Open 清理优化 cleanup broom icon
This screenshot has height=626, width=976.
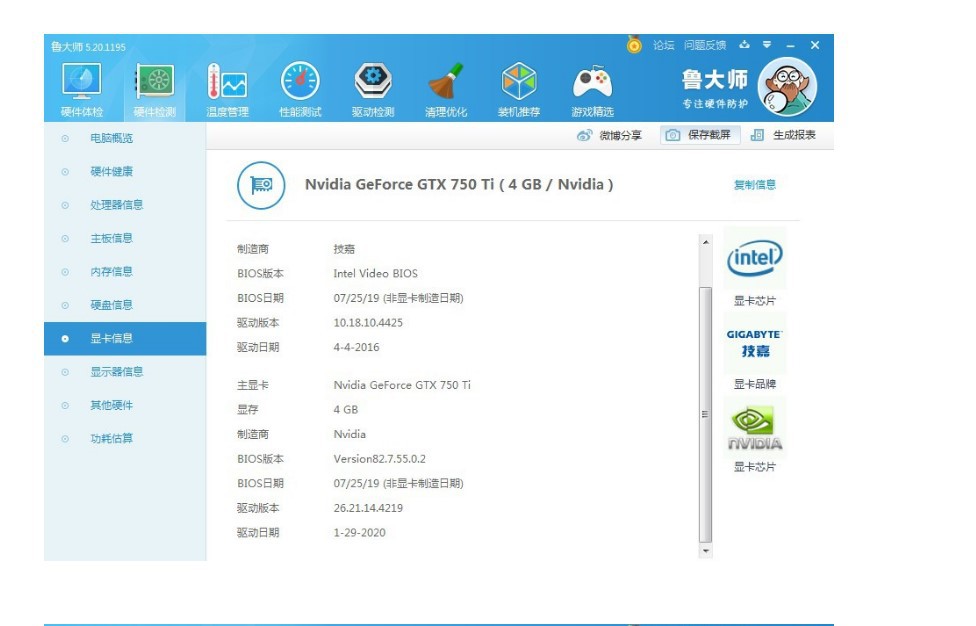pos(446,90)
